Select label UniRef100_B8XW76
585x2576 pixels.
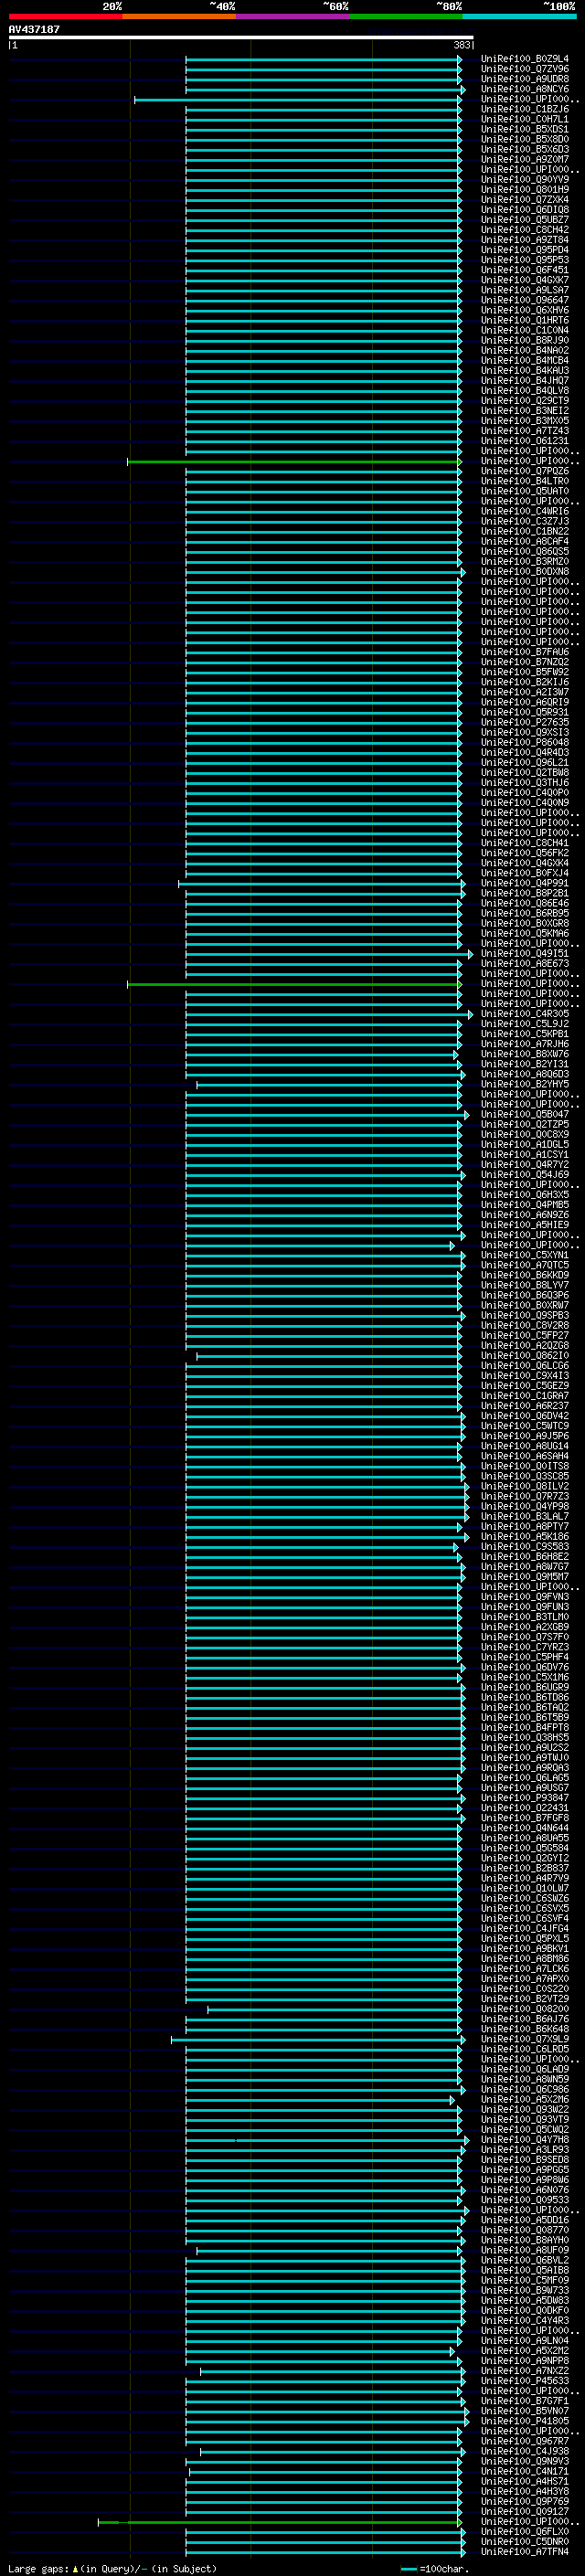point(524,1054)
